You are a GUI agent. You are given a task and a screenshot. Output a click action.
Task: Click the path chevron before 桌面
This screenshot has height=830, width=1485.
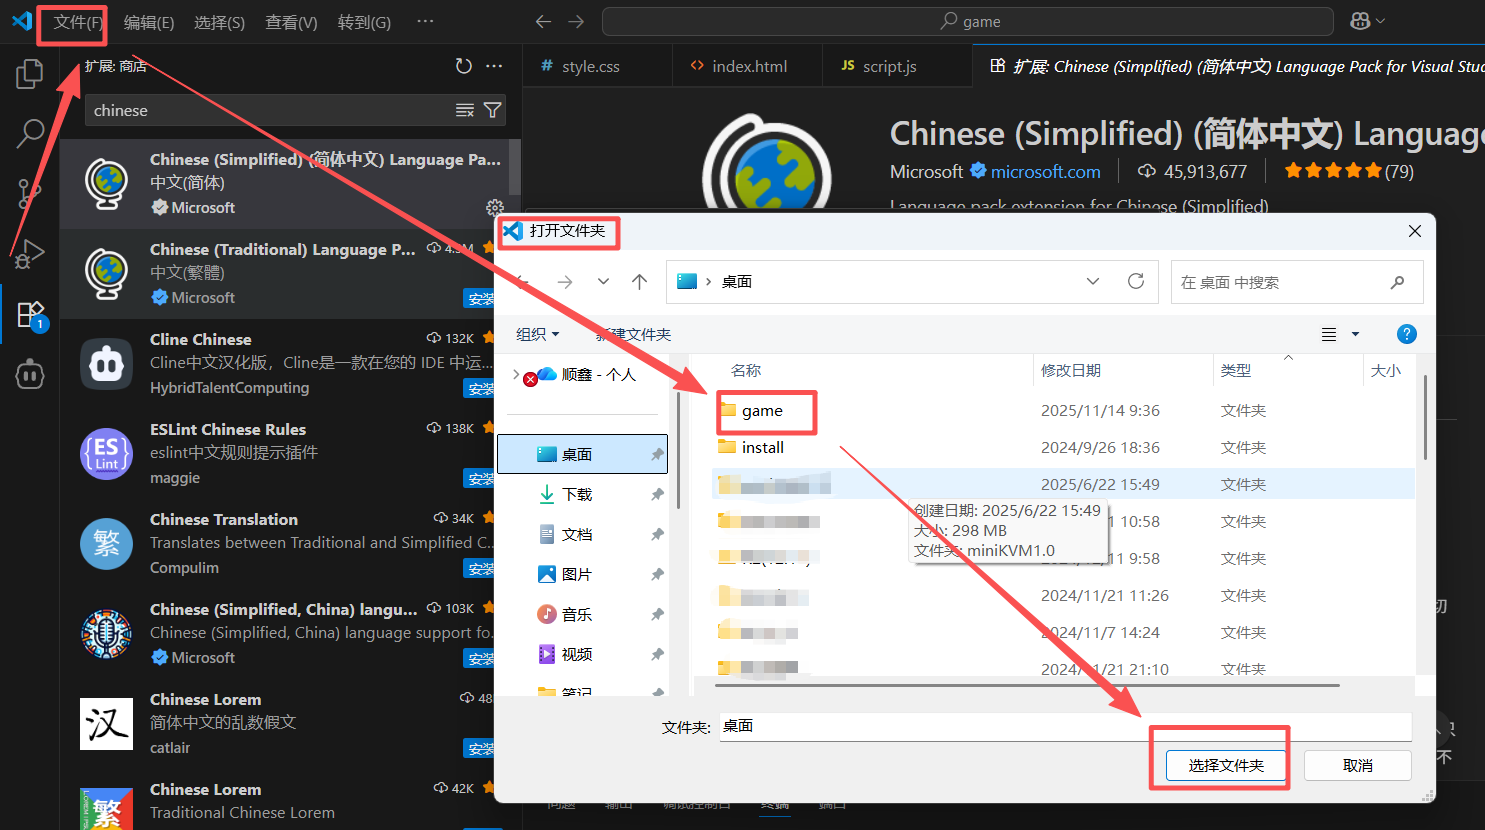pyautogui.click(x=708, y=282)
